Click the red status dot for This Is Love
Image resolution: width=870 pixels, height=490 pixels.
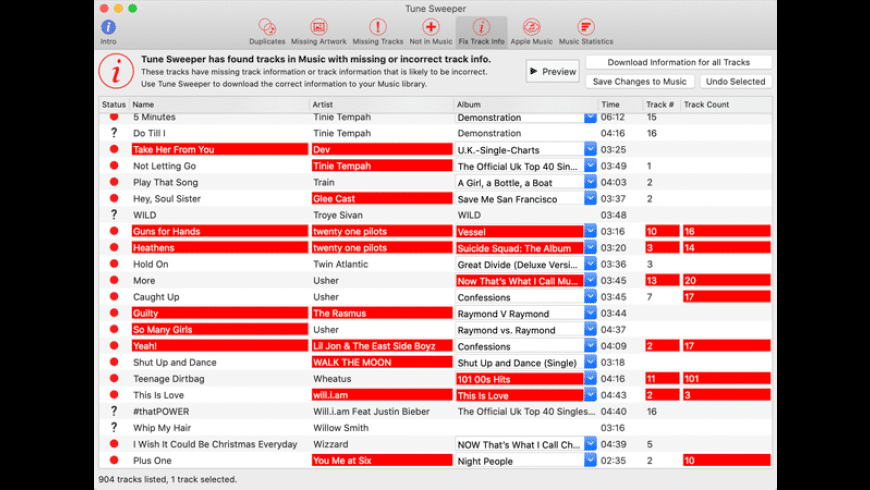pyautogui.click(x=114, y=395)
